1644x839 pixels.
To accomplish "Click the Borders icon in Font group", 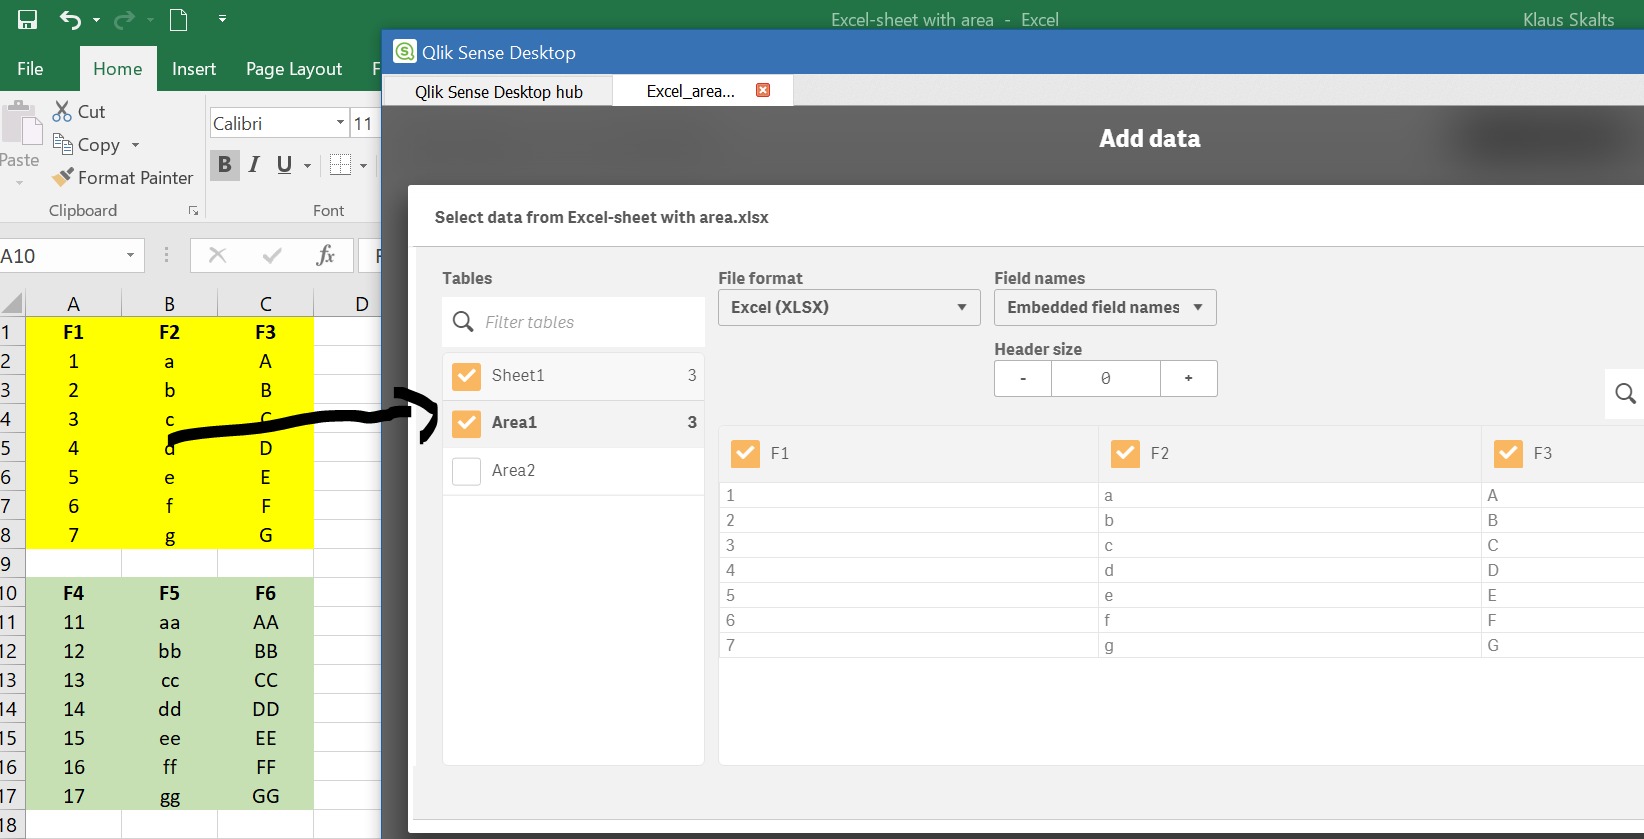I will tap(340, 165).
